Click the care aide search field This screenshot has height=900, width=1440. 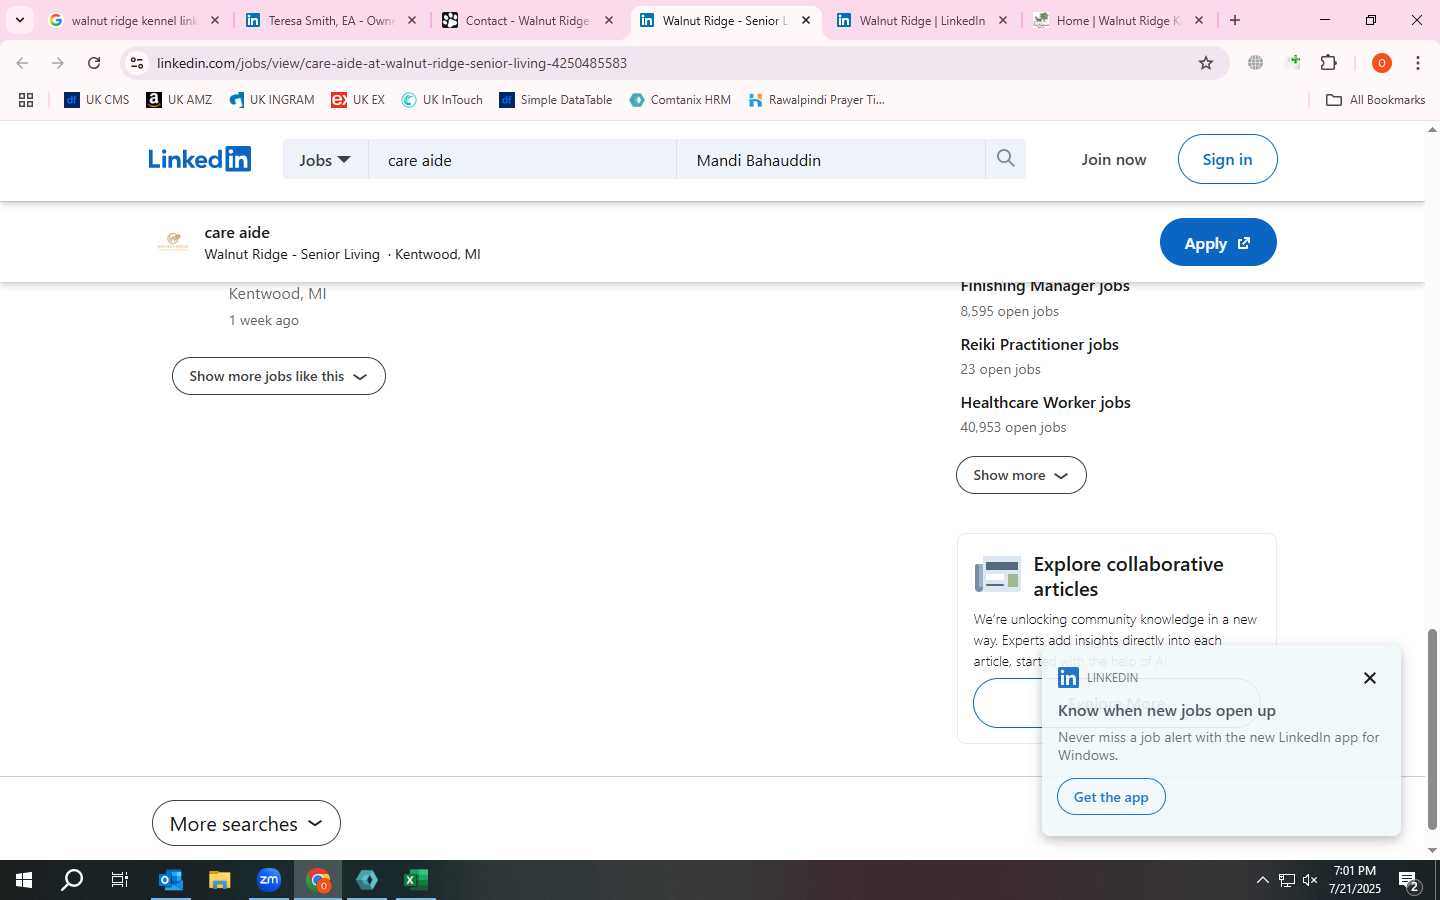coord(522,159)
